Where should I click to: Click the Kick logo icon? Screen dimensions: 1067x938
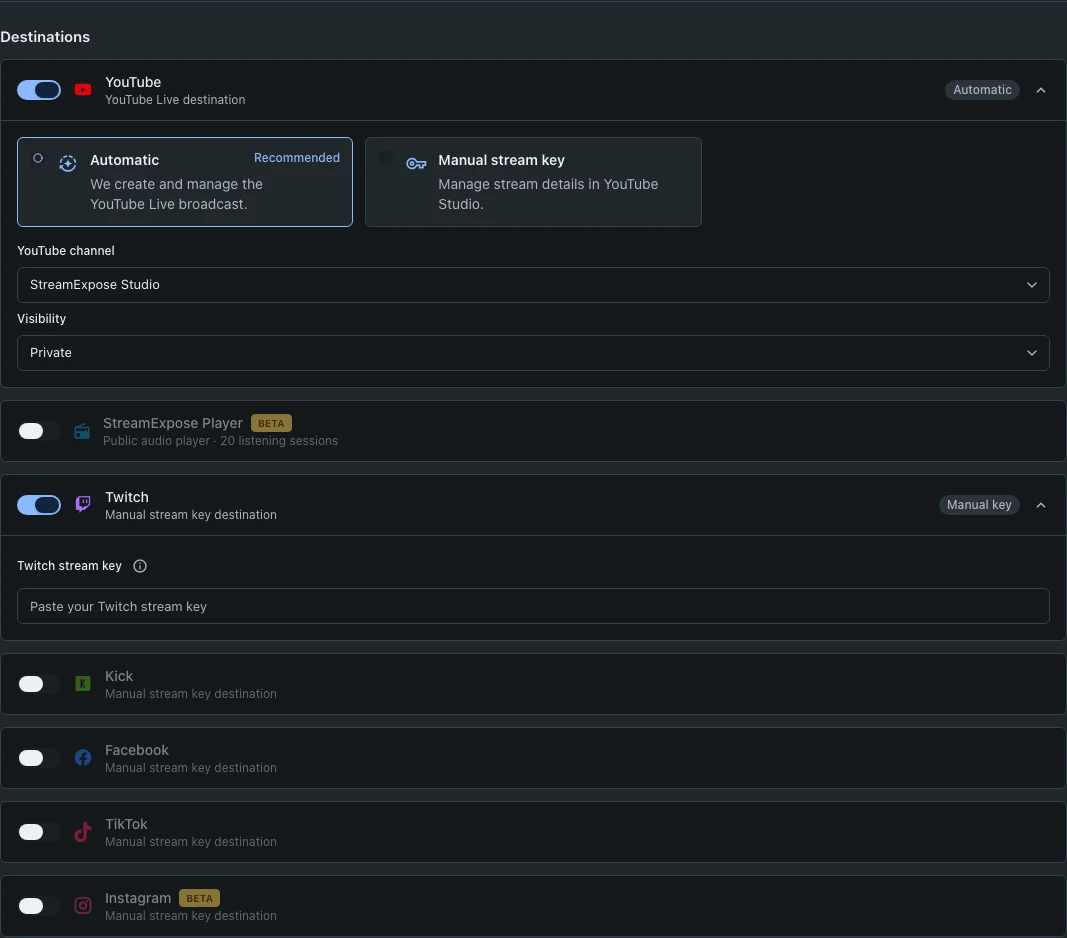pos(83,683)
